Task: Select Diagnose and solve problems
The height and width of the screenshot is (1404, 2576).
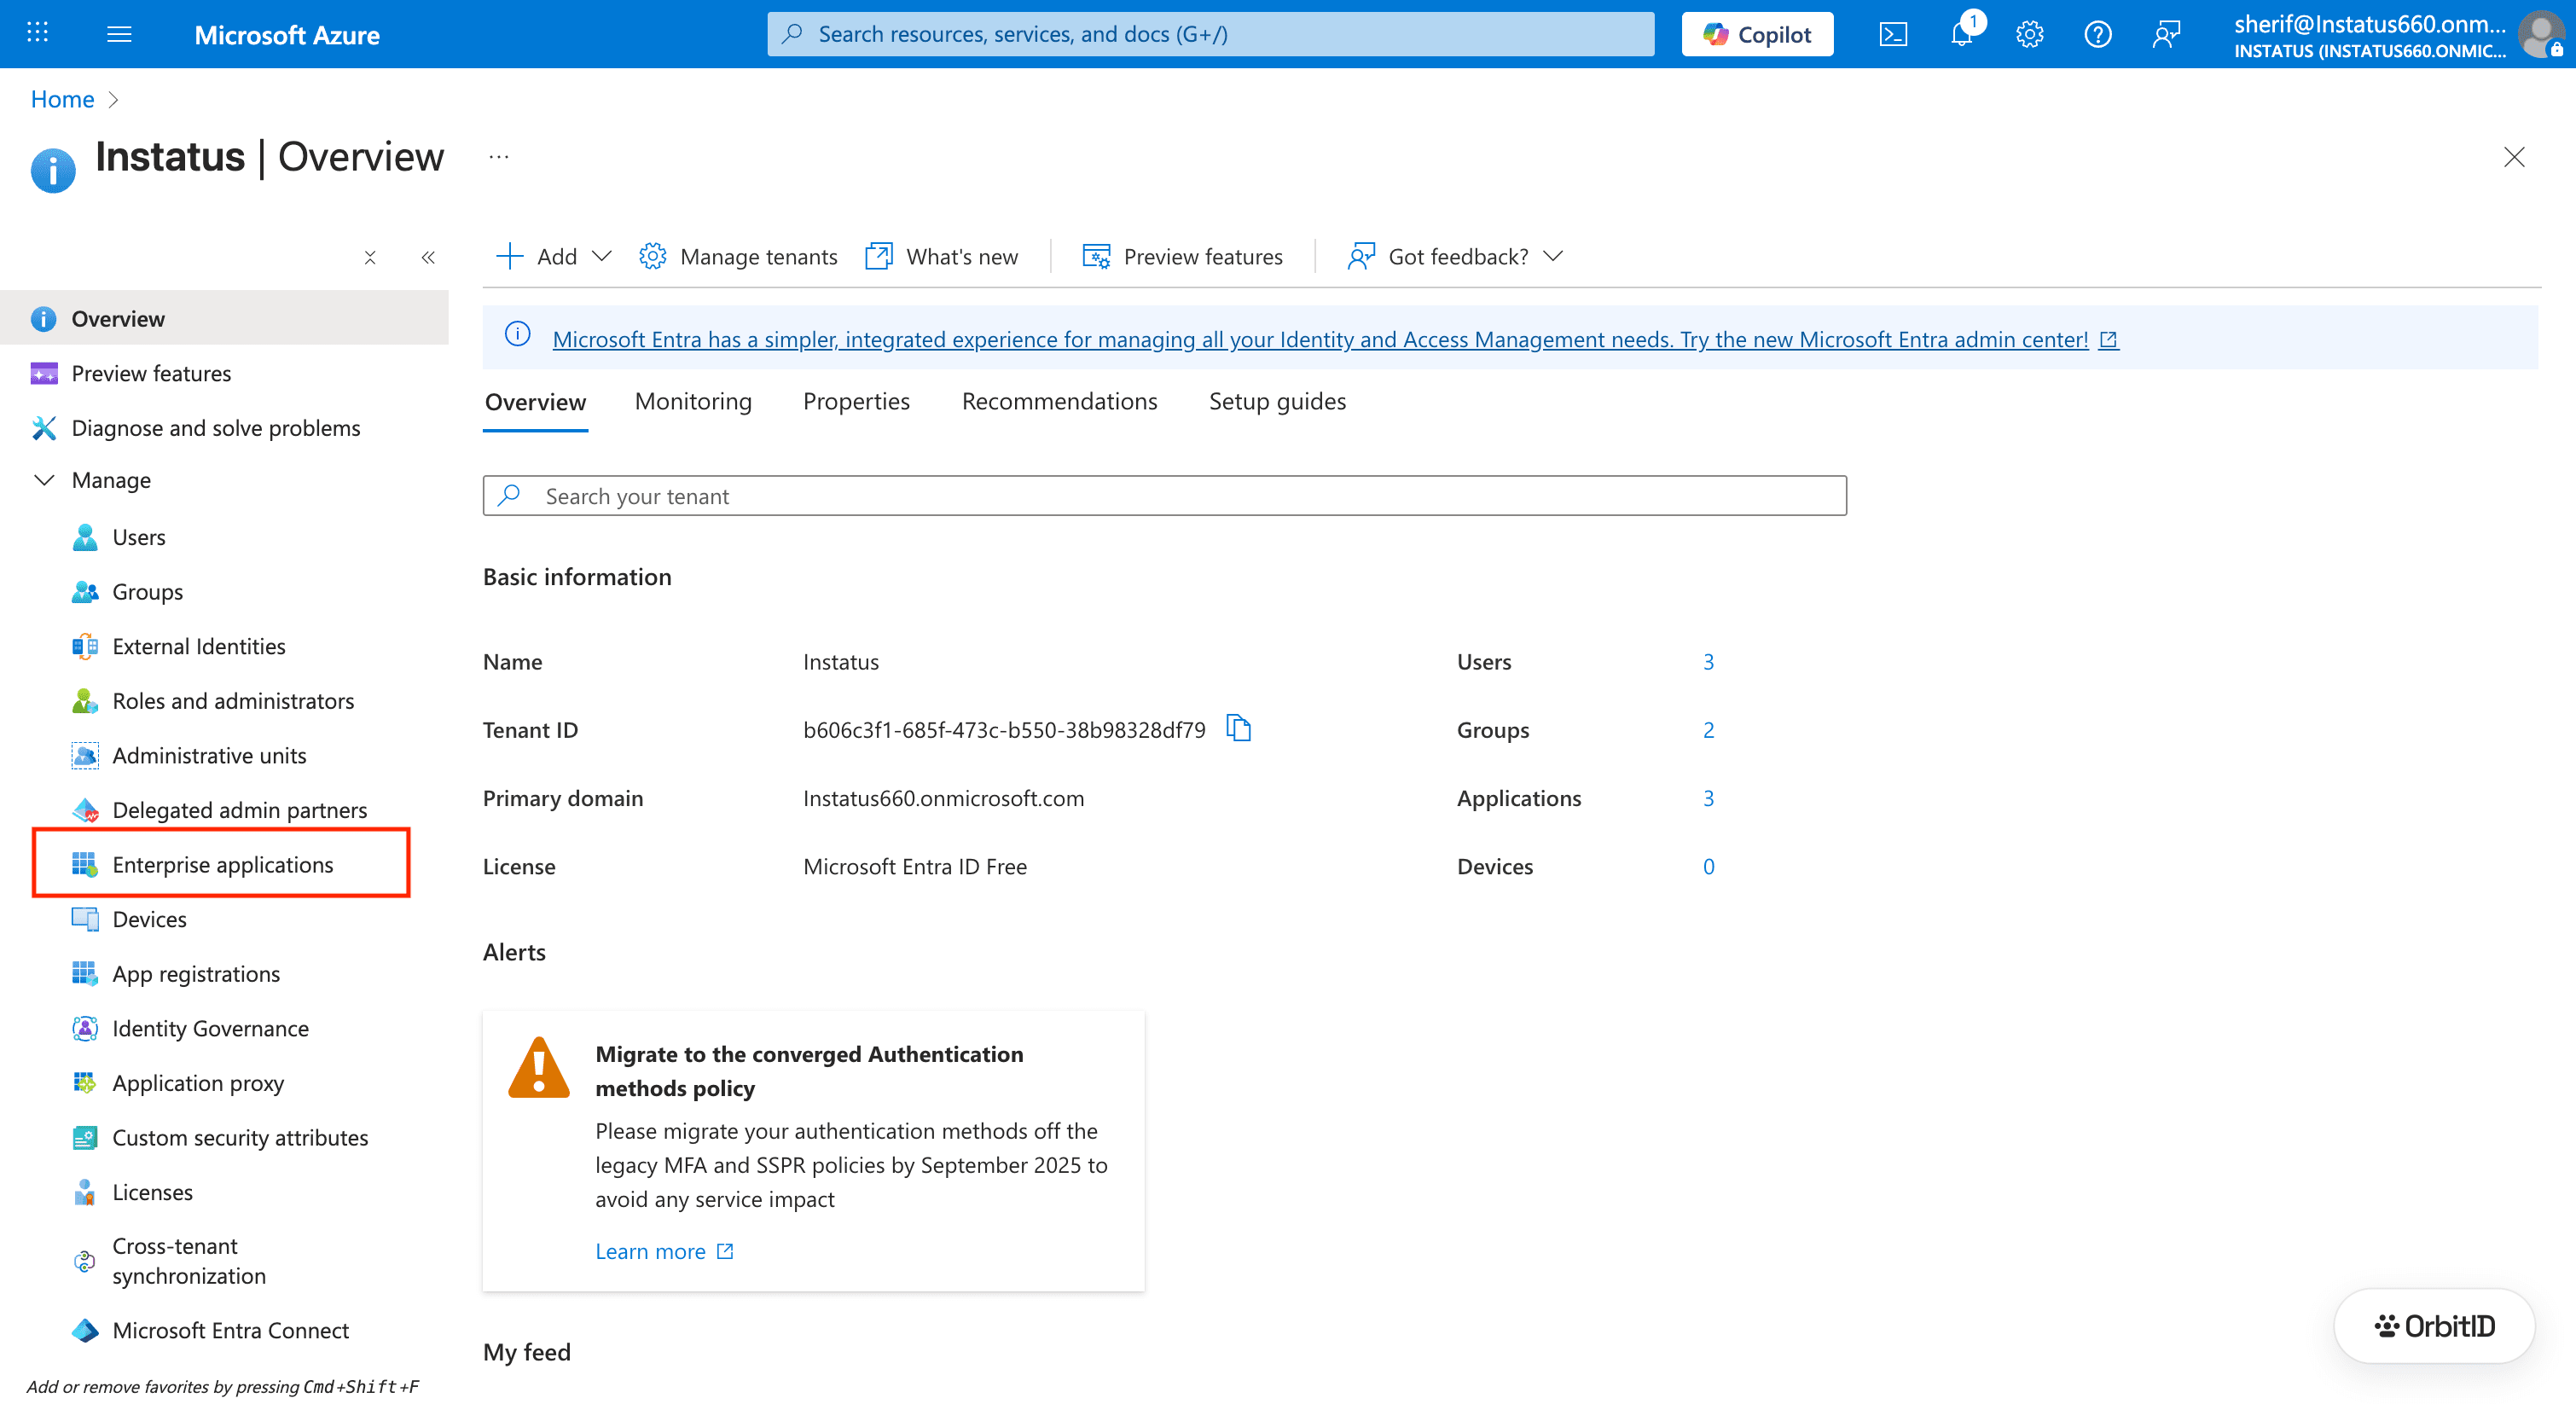Action: 215,428
